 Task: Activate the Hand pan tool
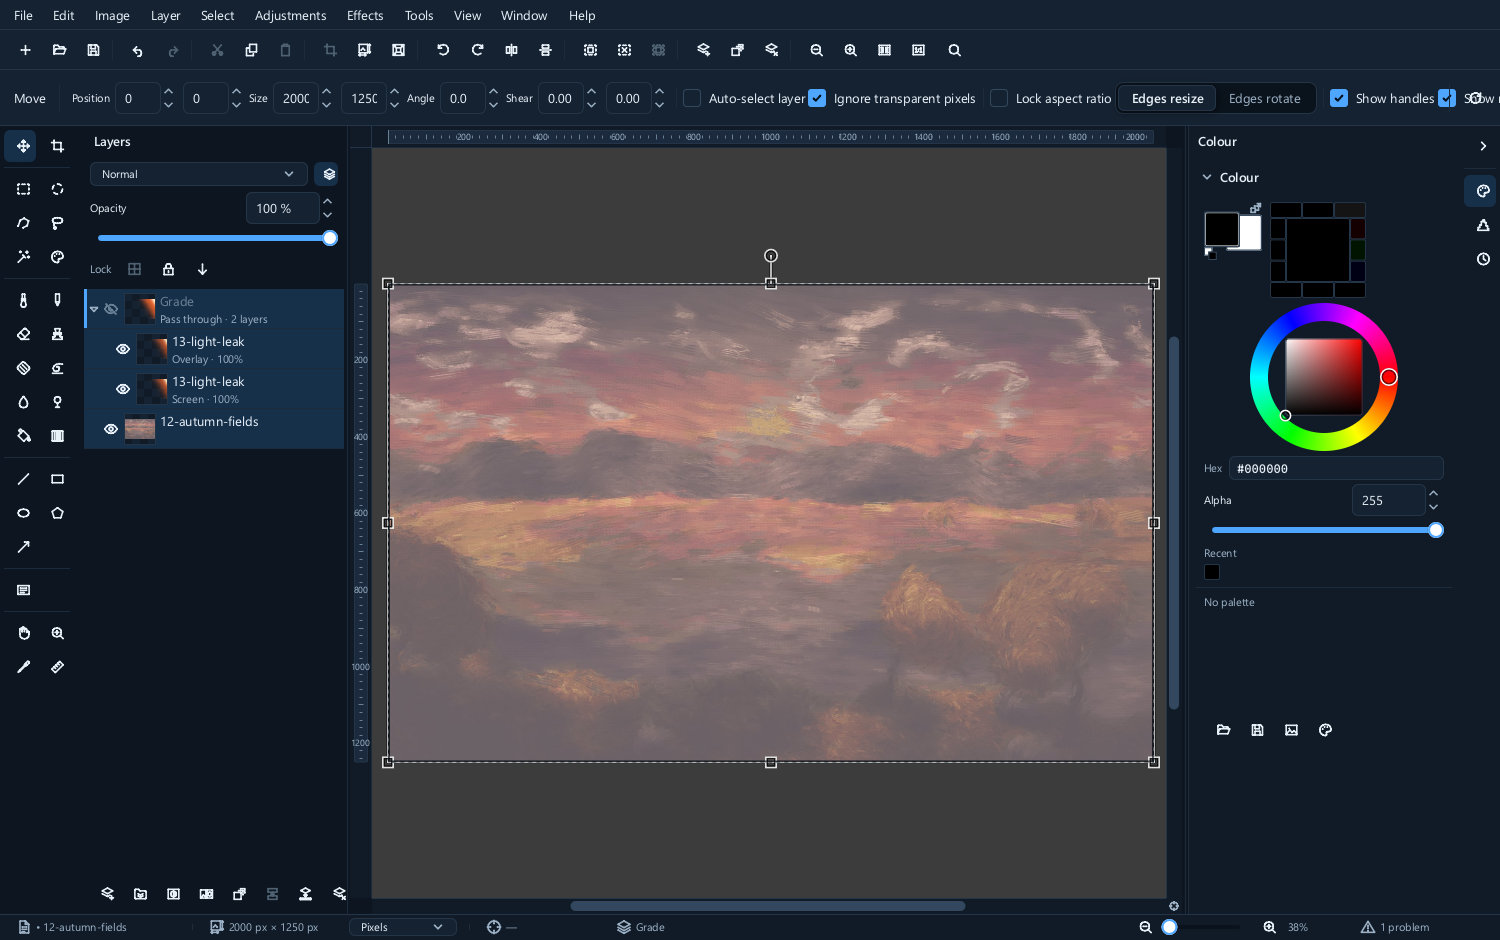point(23,633)
